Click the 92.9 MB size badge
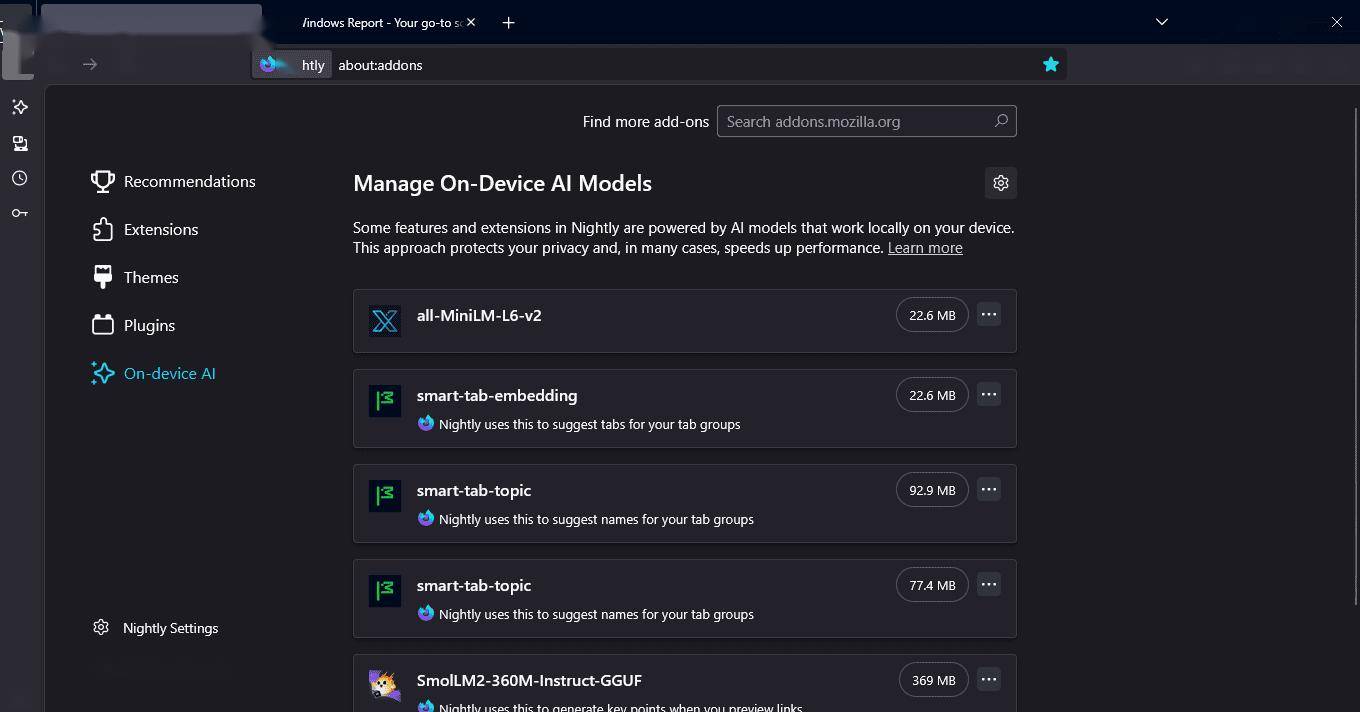The width and height of the screenshot is (1360, 712). [x=932, y=490]
